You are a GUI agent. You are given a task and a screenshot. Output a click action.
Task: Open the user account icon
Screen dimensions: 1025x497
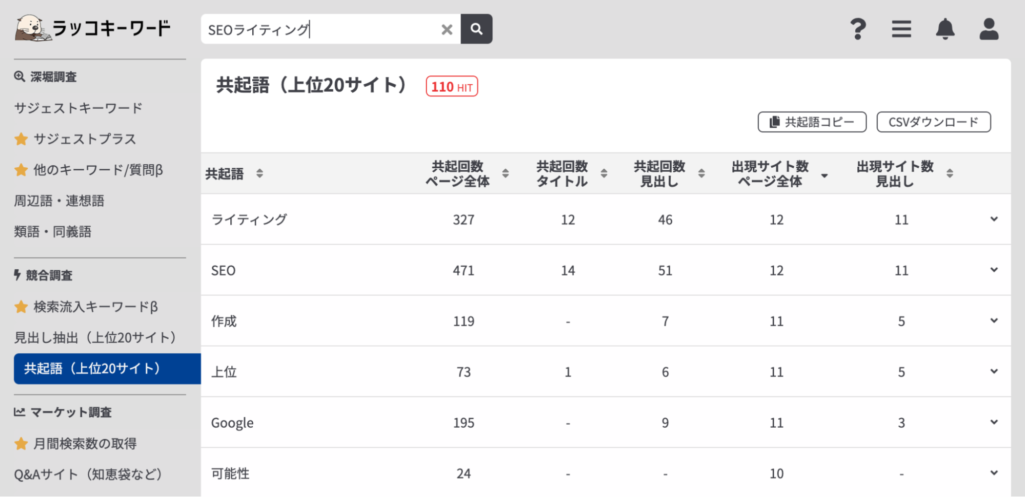[989, 29]
